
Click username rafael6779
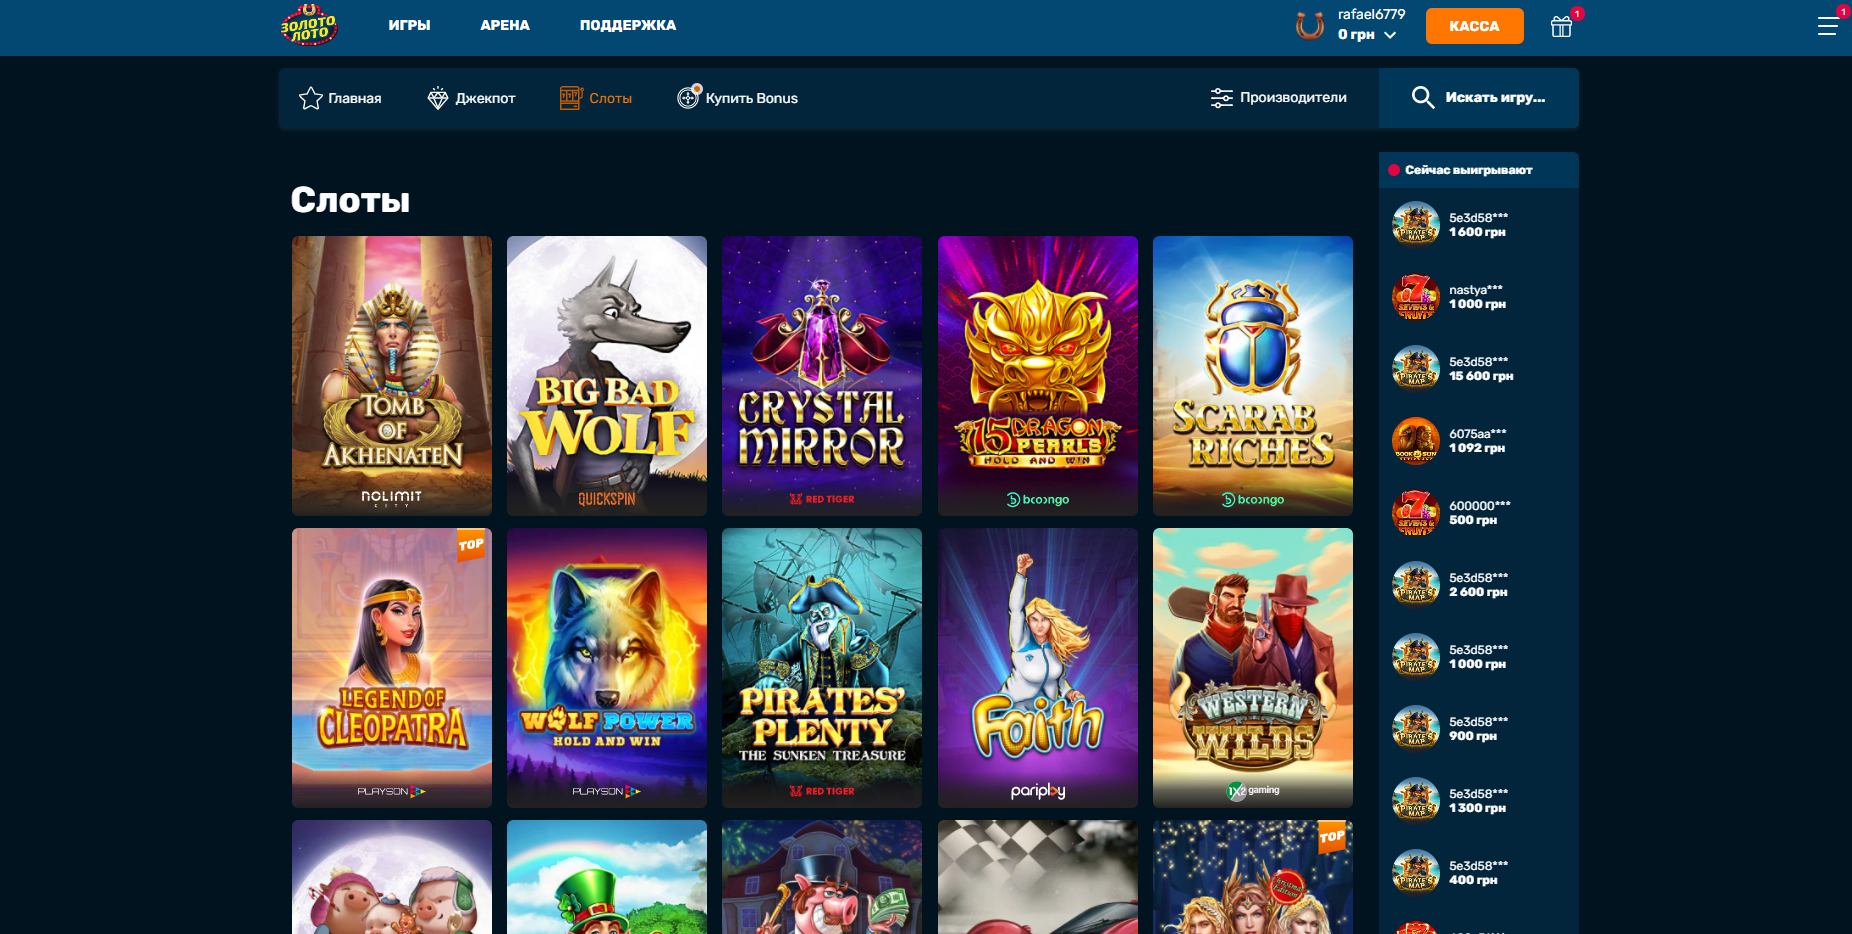tap(1371, 15)
